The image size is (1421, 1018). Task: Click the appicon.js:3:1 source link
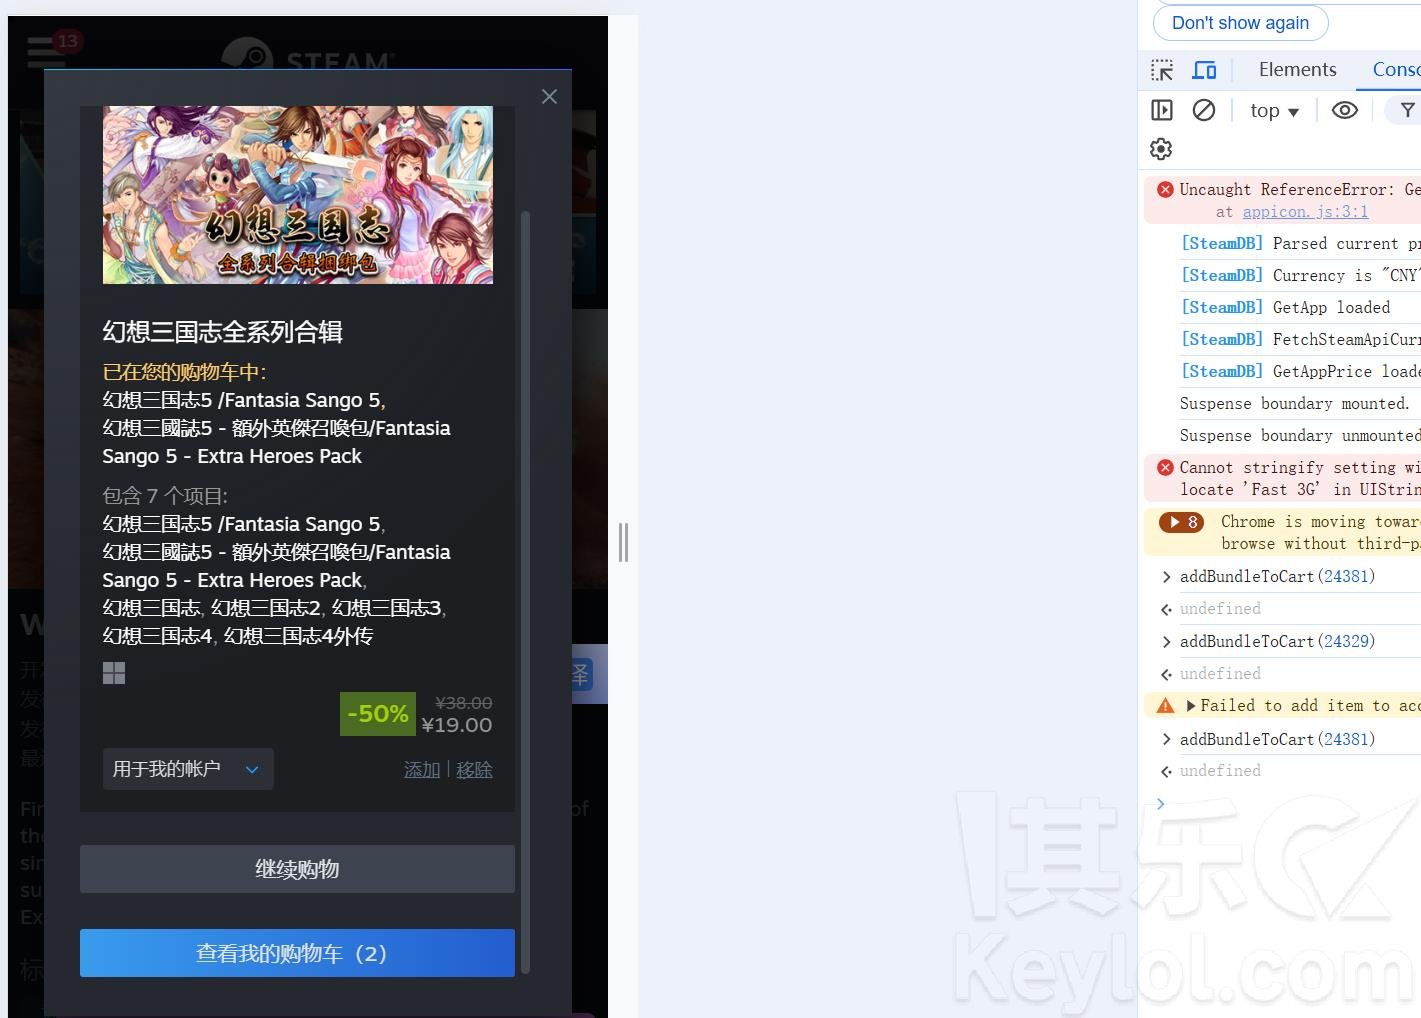pos(1305,212)
